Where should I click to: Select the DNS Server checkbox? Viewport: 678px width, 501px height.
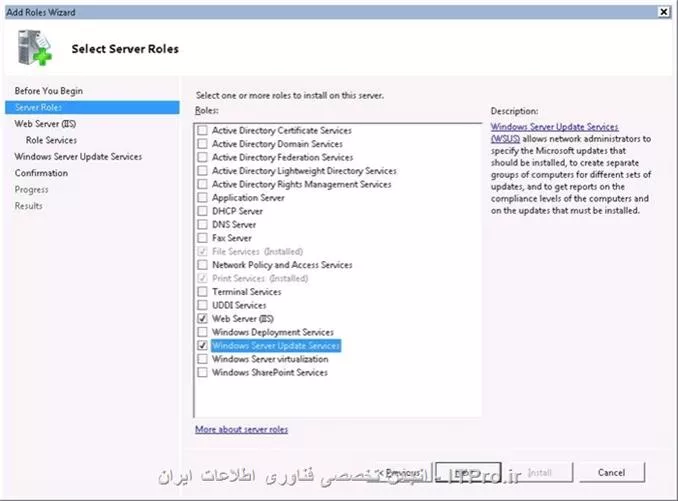202,224
